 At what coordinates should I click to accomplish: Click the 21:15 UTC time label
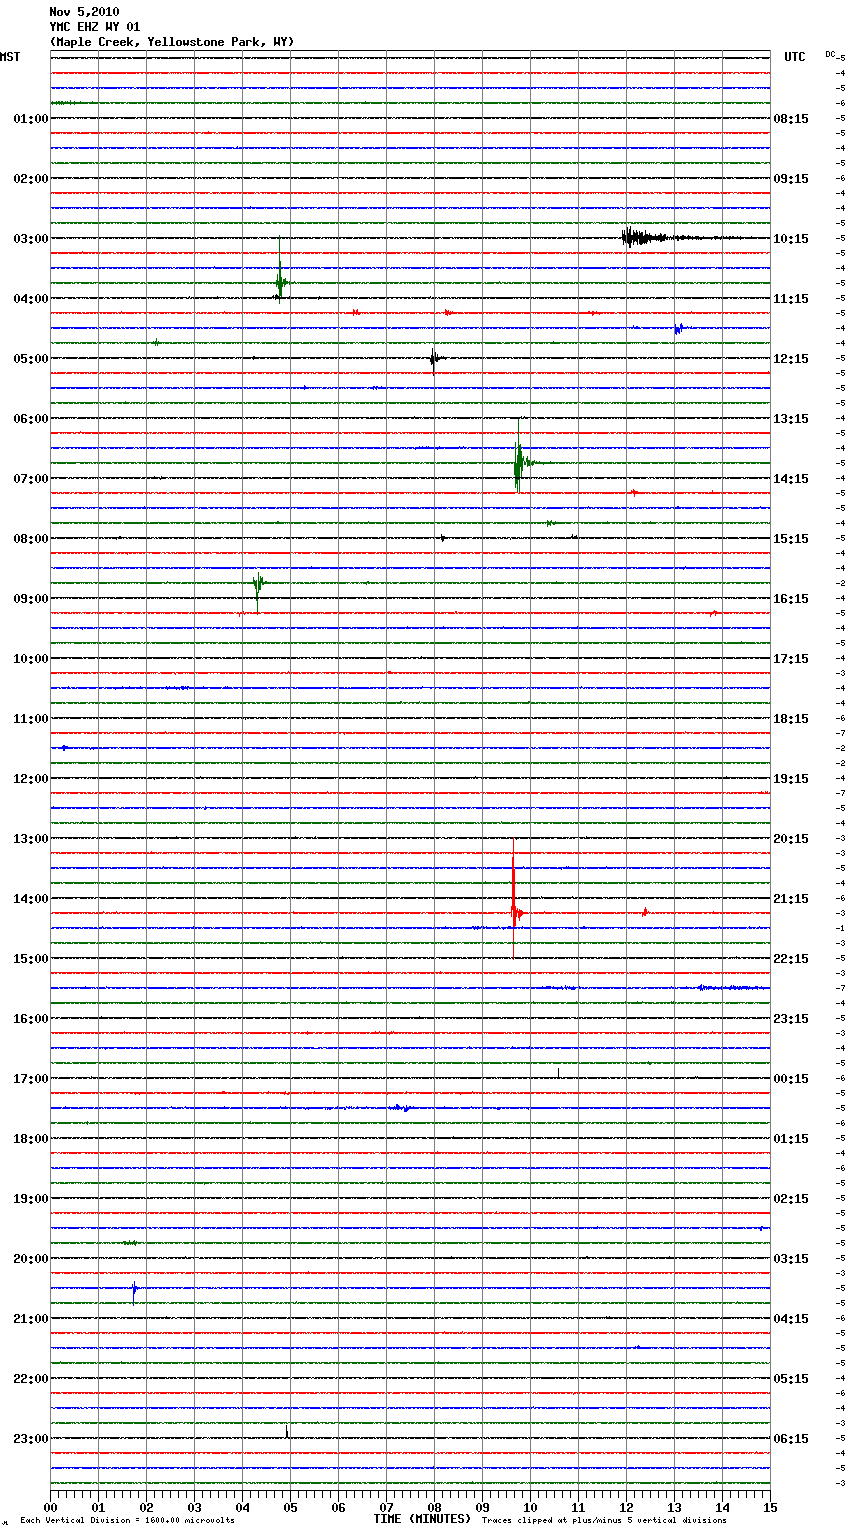pos(791,898)
